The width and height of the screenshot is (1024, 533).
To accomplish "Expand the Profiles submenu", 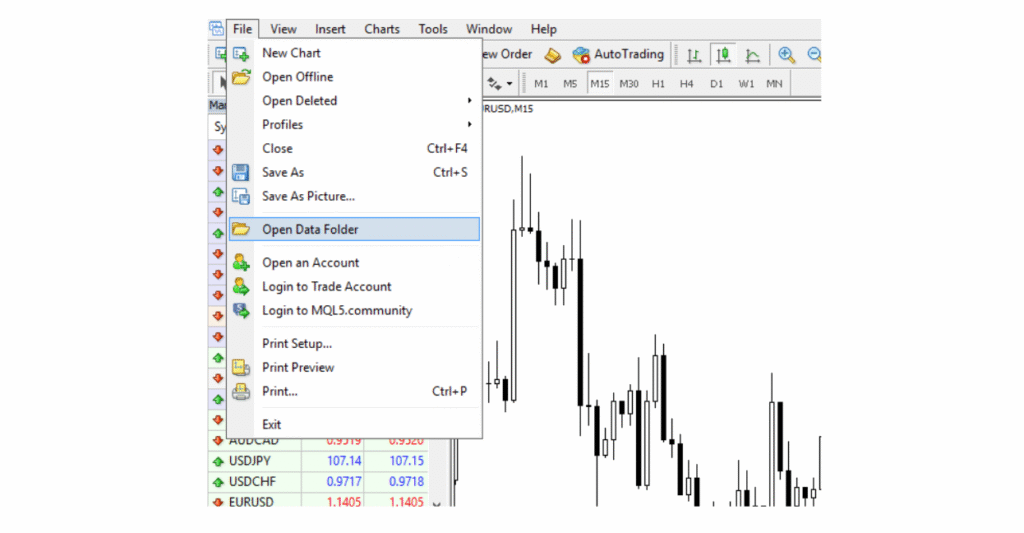I will pyautogui.click(x=354, y=125).
